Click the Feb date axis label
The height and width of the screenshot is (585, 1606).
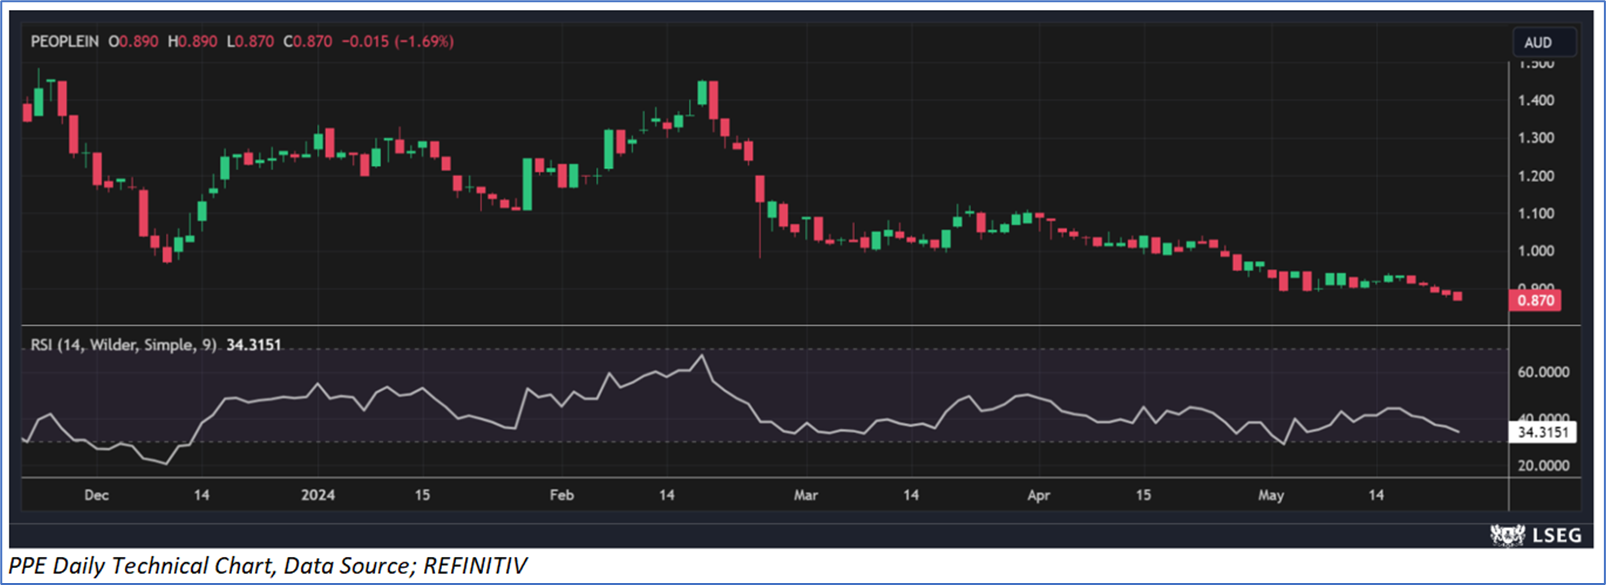click(x=562, y=495)
